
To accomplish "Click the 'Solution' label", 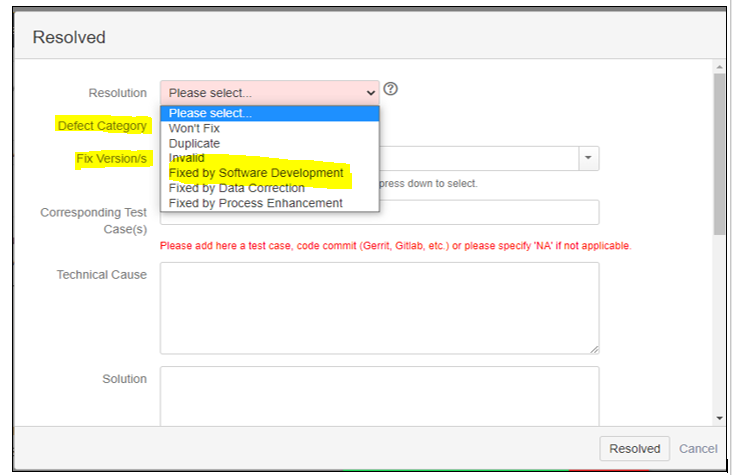I will click(x=125, y=379).
